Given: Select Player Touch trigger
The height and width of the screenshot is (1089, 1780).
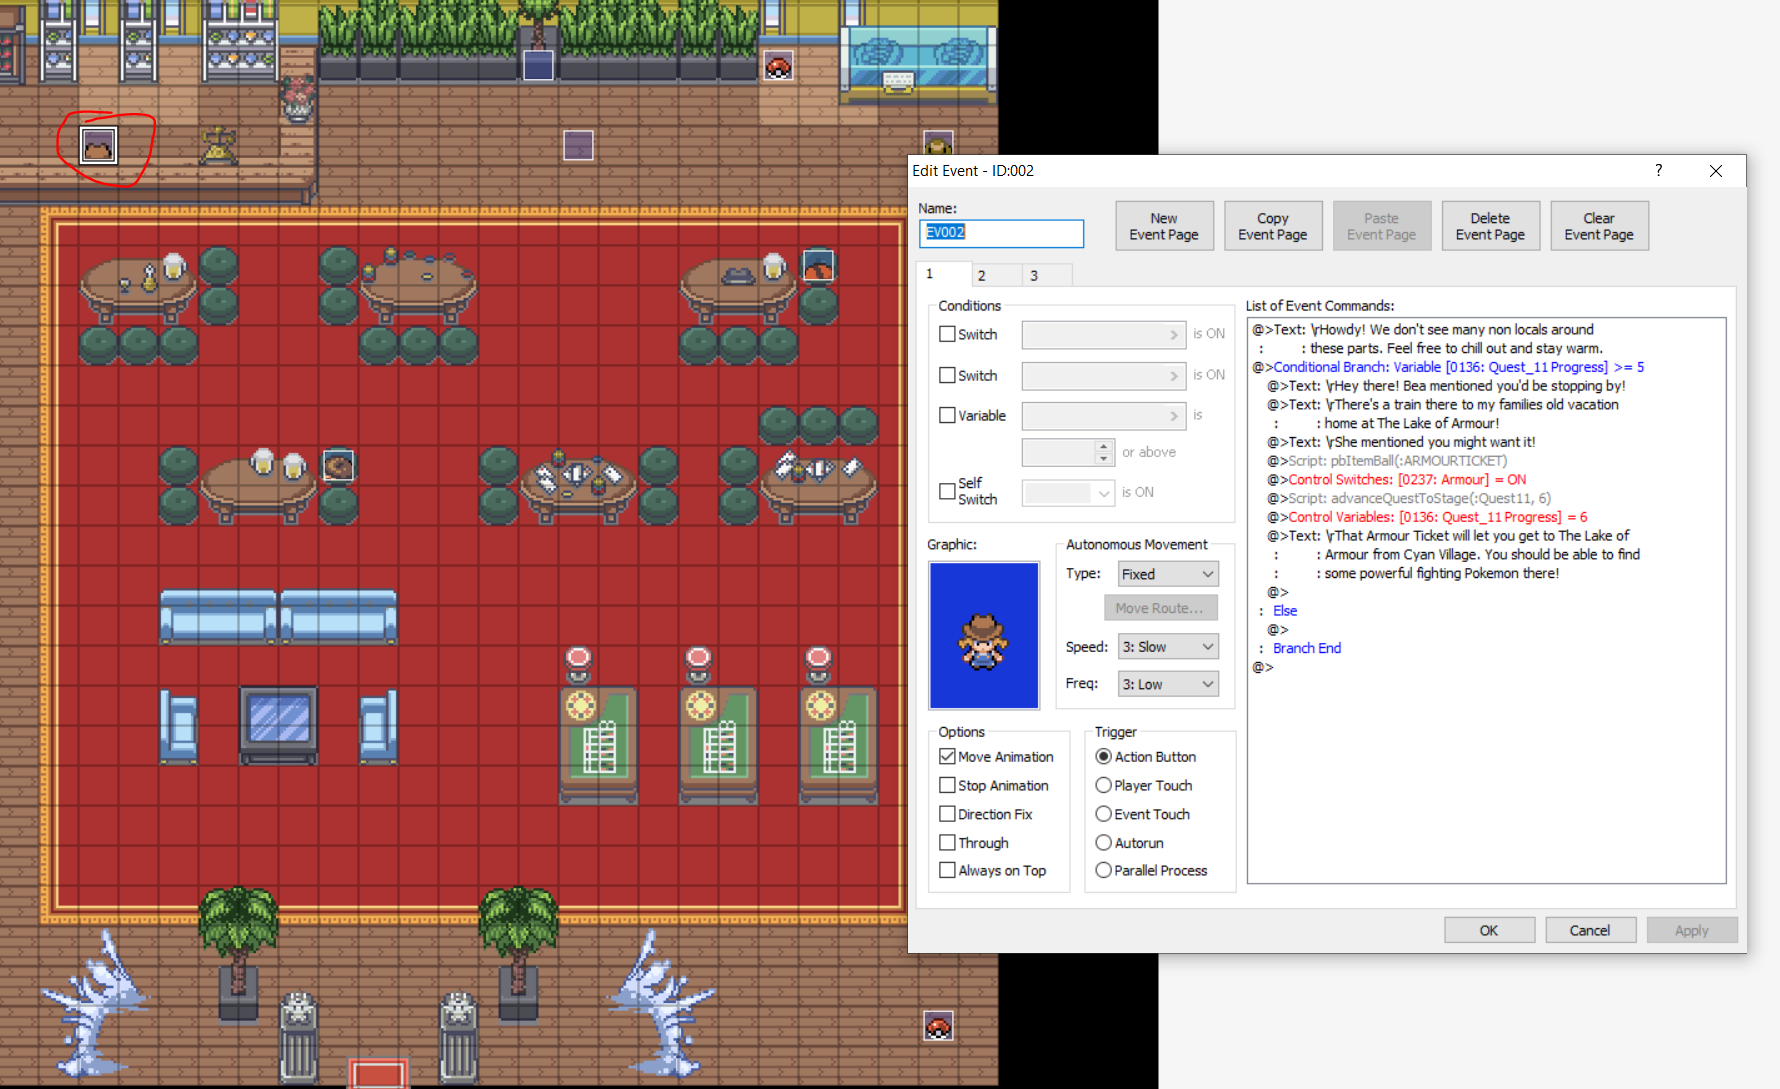Looking at the screenshot, I should tap(1104, 785).
